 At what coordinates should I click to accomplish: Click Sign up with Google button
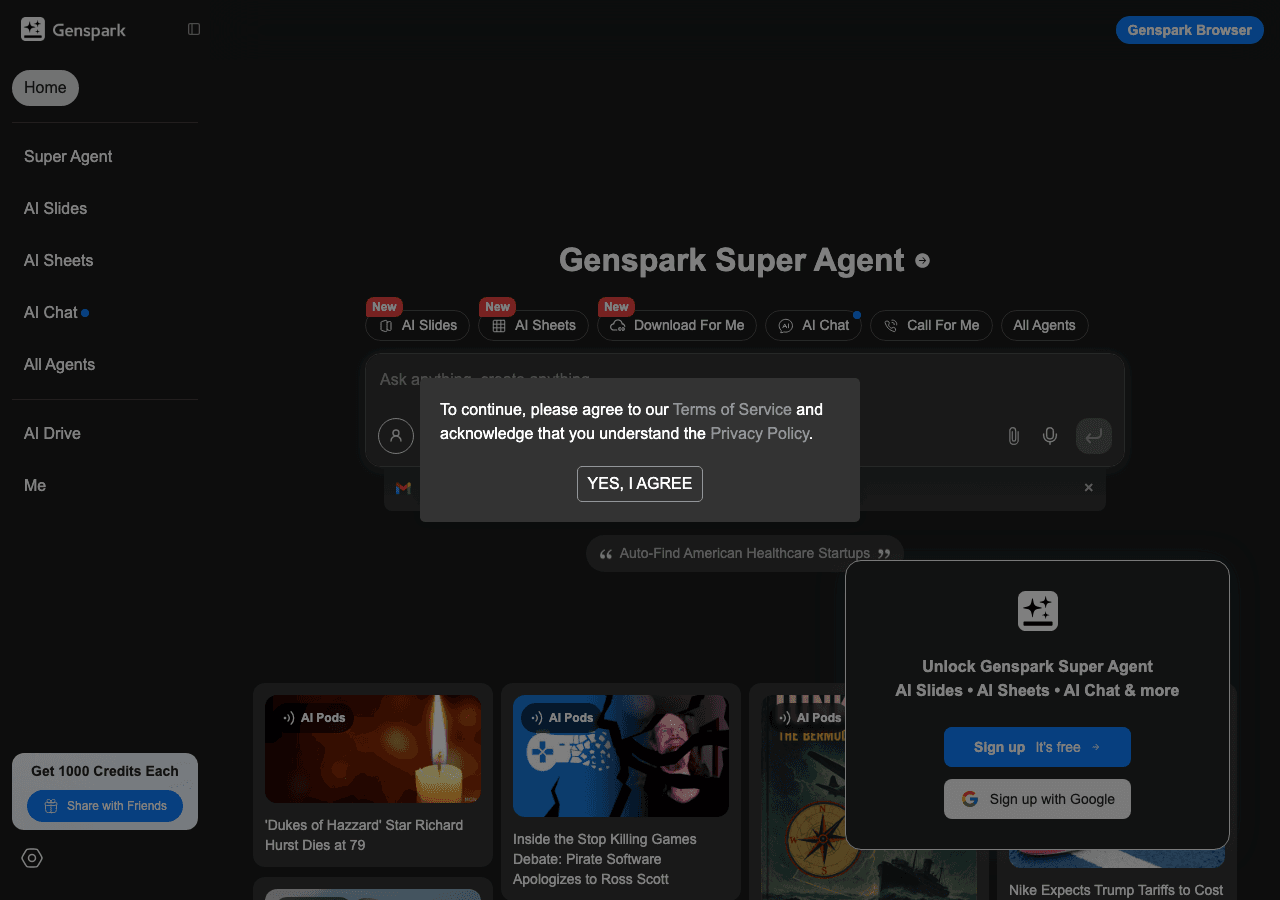[x=1037, y=799]
